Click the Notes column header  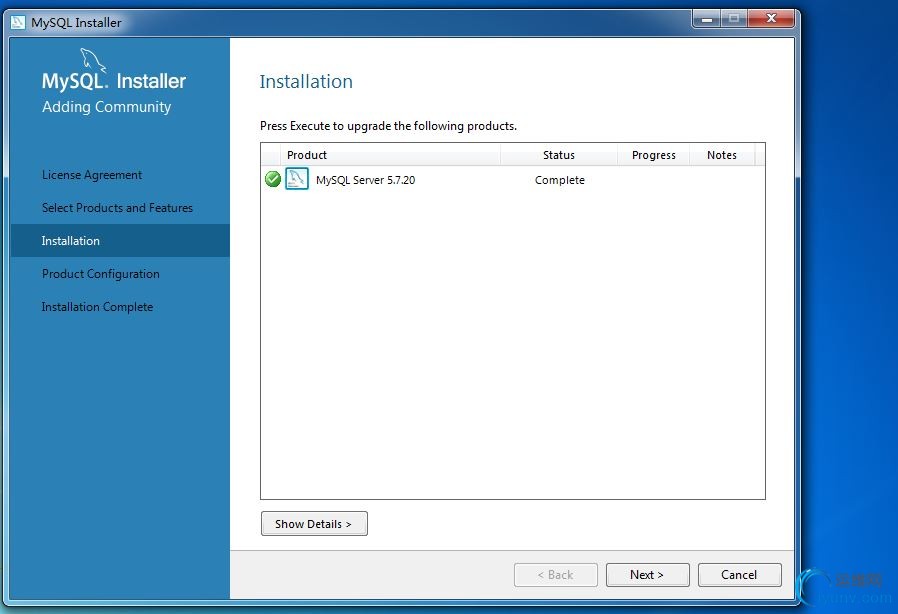(722, 155)
